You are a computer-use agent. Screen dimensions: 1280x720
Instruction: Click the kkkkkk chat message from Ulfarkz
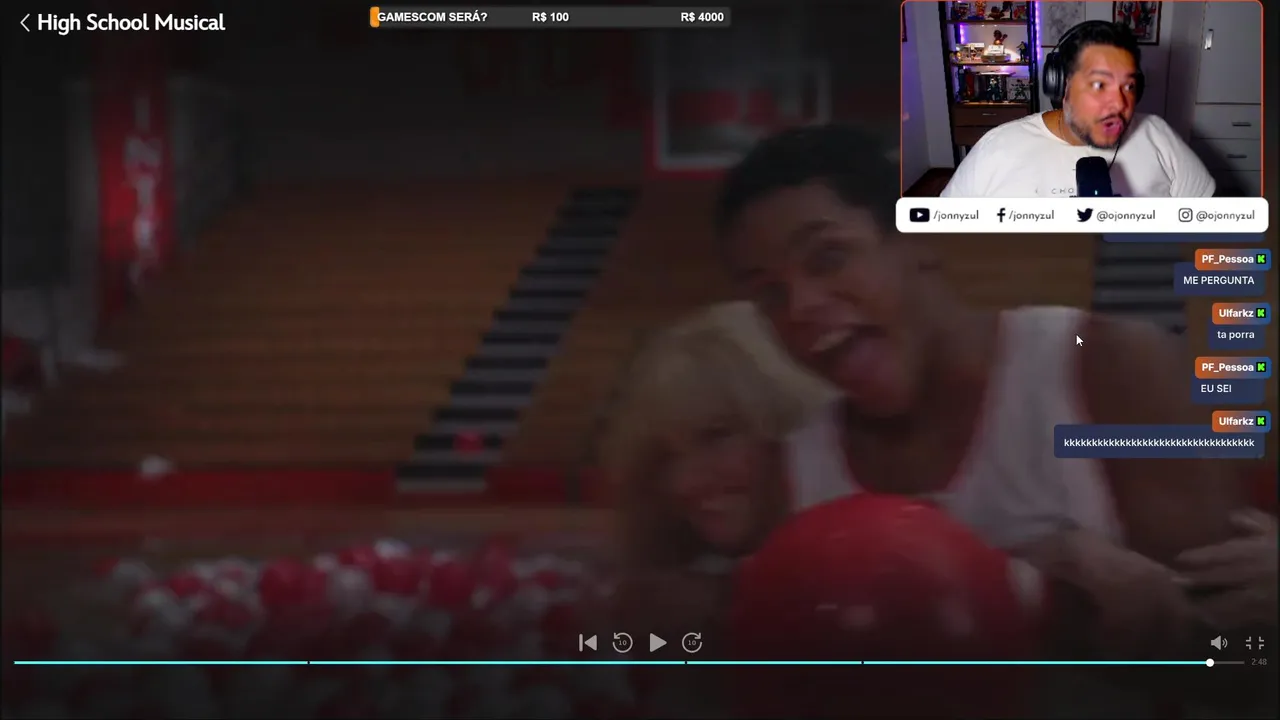[x=1159, y=442]
